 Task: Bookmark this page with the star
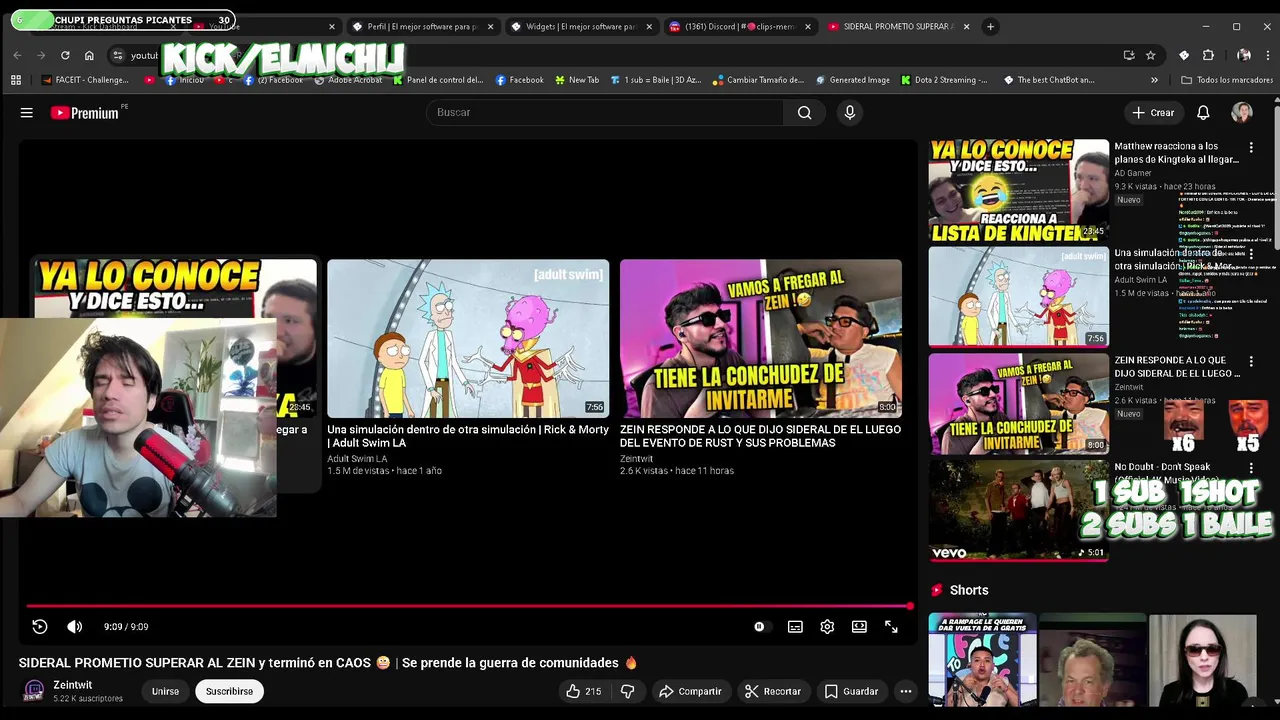[x=1151, y=56]
